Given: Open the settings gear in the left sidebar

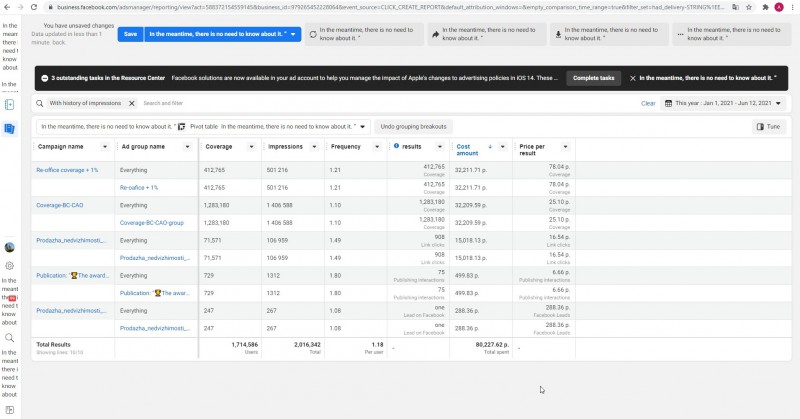Looking at the screenshot, I should (x=9, y=266).
